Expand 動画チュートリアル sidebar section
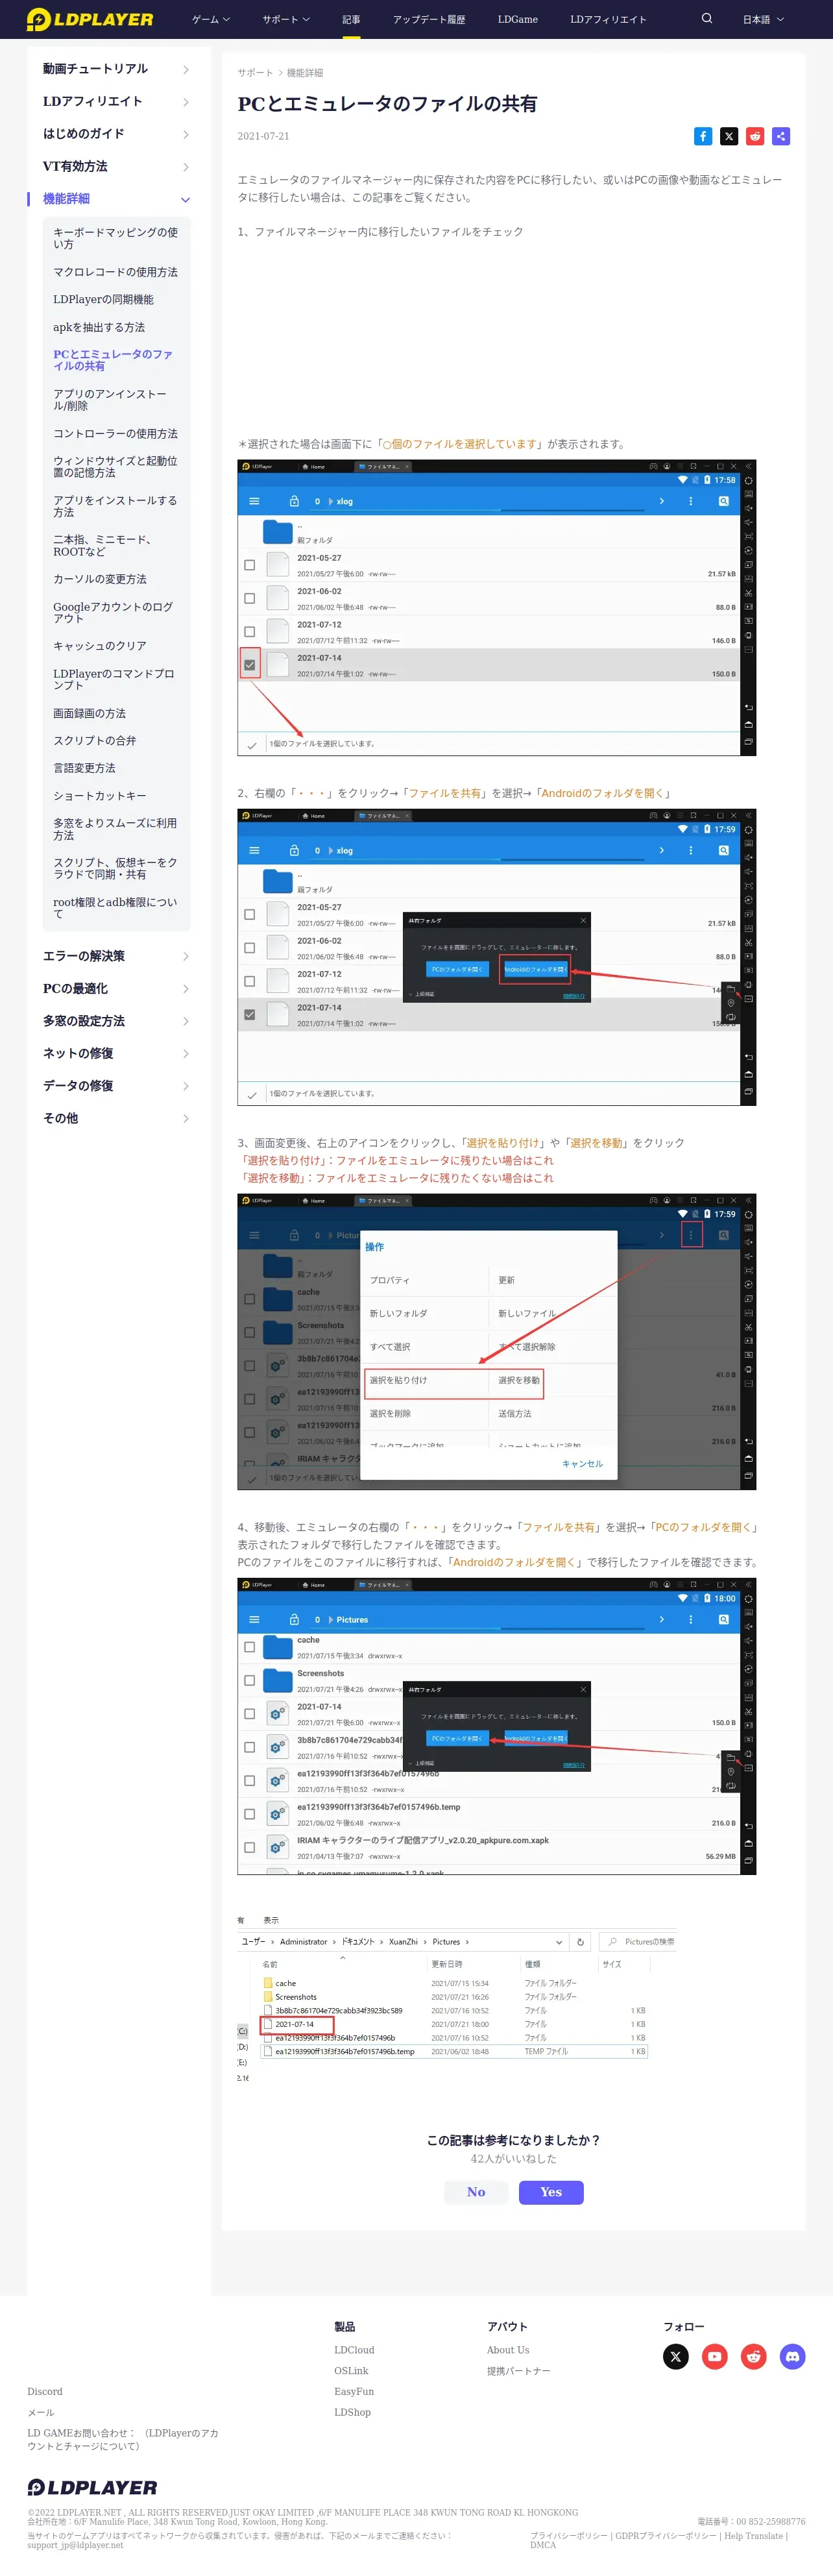Image resolution: width=833 pixels, height=2576 pixels. tap(115, 69)
